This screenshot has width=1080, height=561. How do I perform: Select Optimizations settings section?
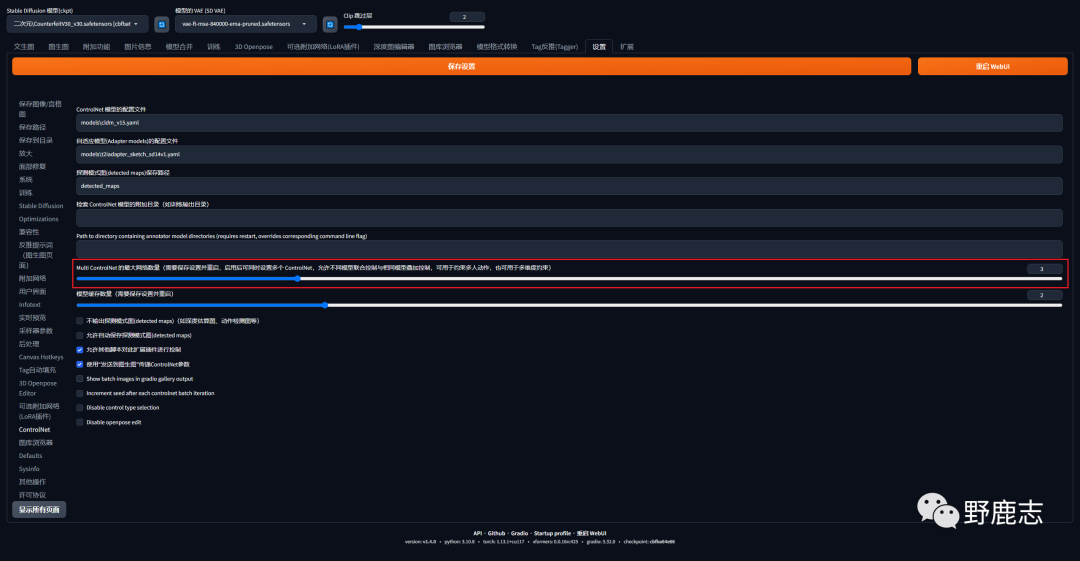pyautogui.click(x=39, y=219)
